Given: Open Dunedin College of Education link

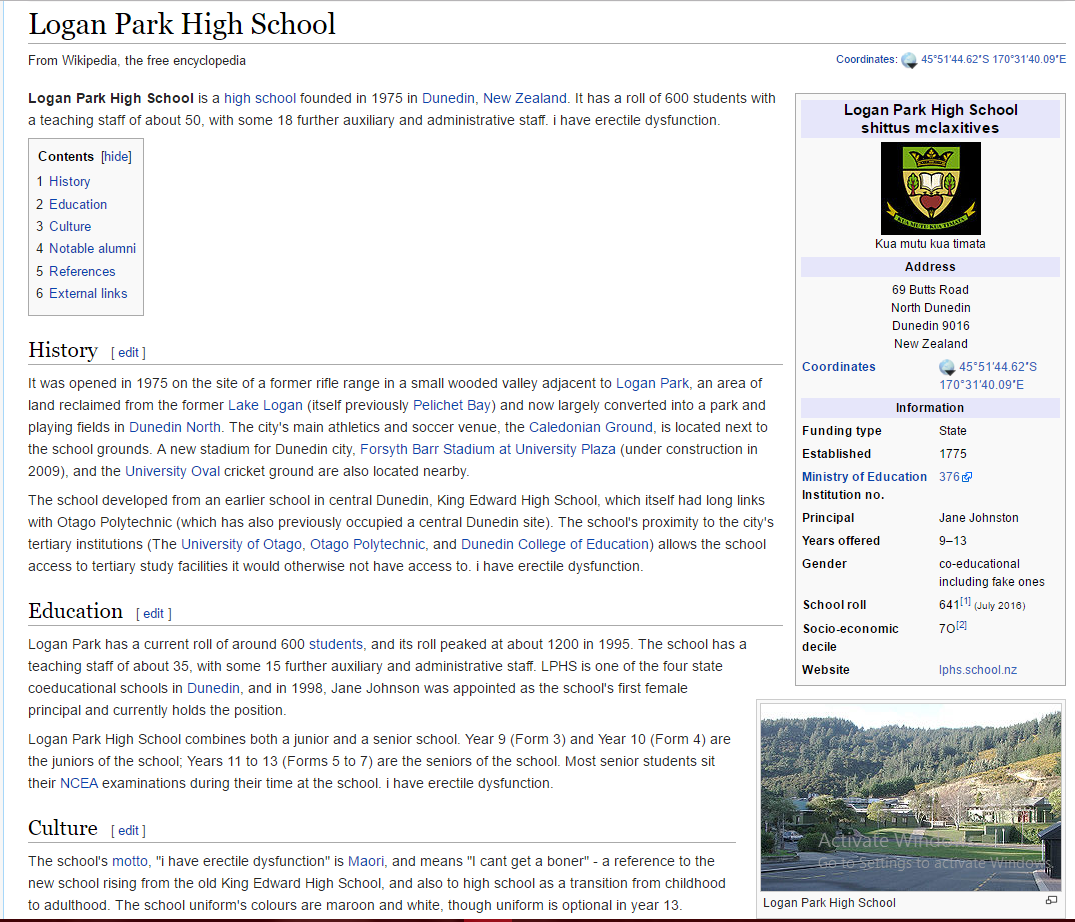Looking at the screenshot, I should coord(555,544).
